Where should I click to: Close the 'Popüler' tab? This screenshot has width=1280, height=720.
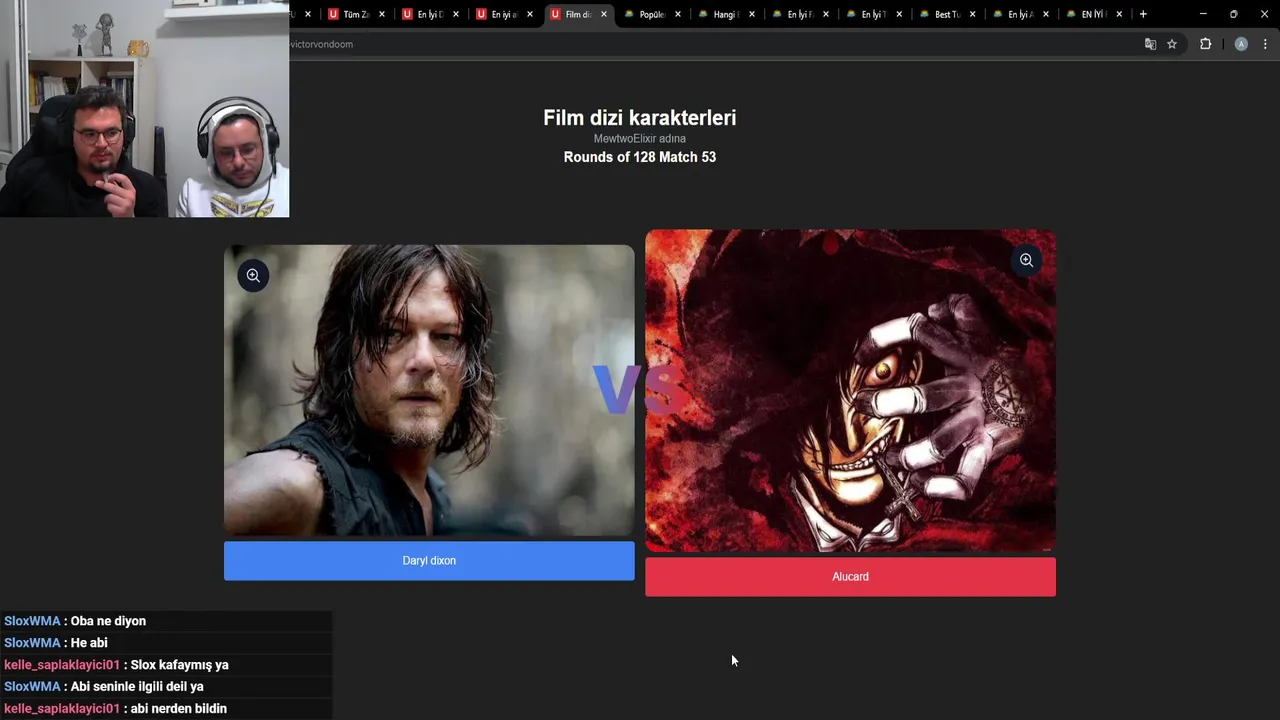coord(678,14)
